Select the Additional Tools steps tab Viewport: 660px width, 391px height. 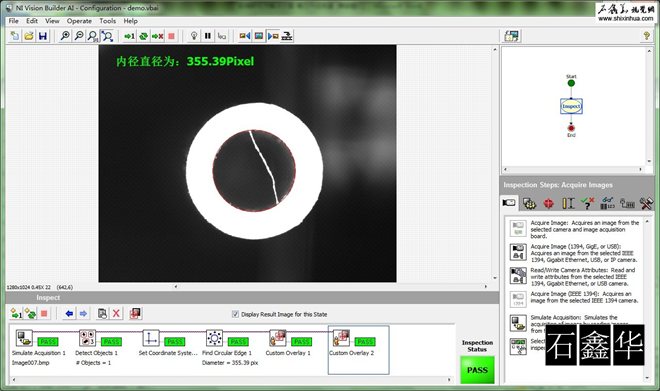point(646,204)
